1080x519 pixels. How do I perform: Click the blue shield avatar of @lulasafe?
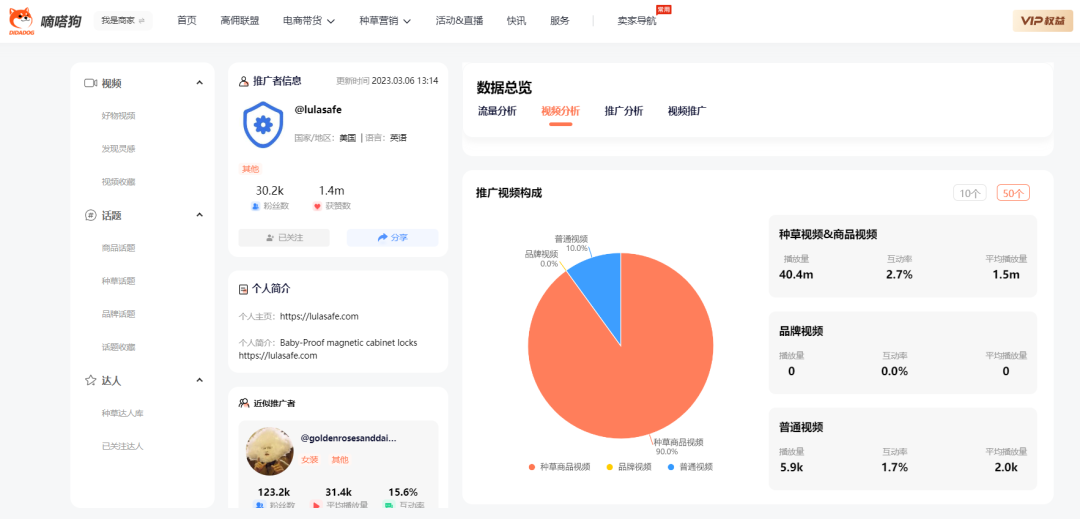coord(262,124)
